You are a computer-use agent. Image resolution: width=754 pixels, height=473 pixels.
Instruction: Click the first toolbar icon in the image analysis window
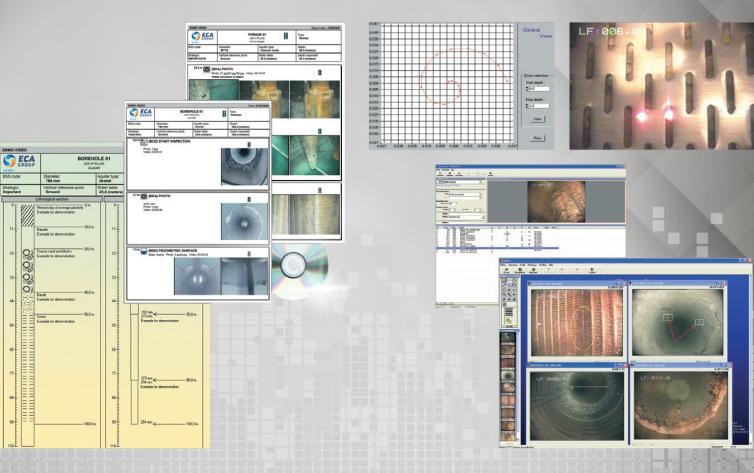[506, 271]
